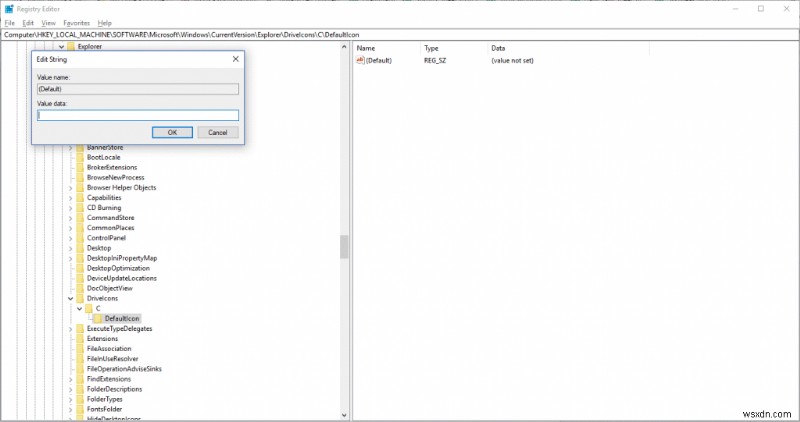Screen dimensions: 800x422
Task: Expand the CommandStore key
Action: [70, 218]
